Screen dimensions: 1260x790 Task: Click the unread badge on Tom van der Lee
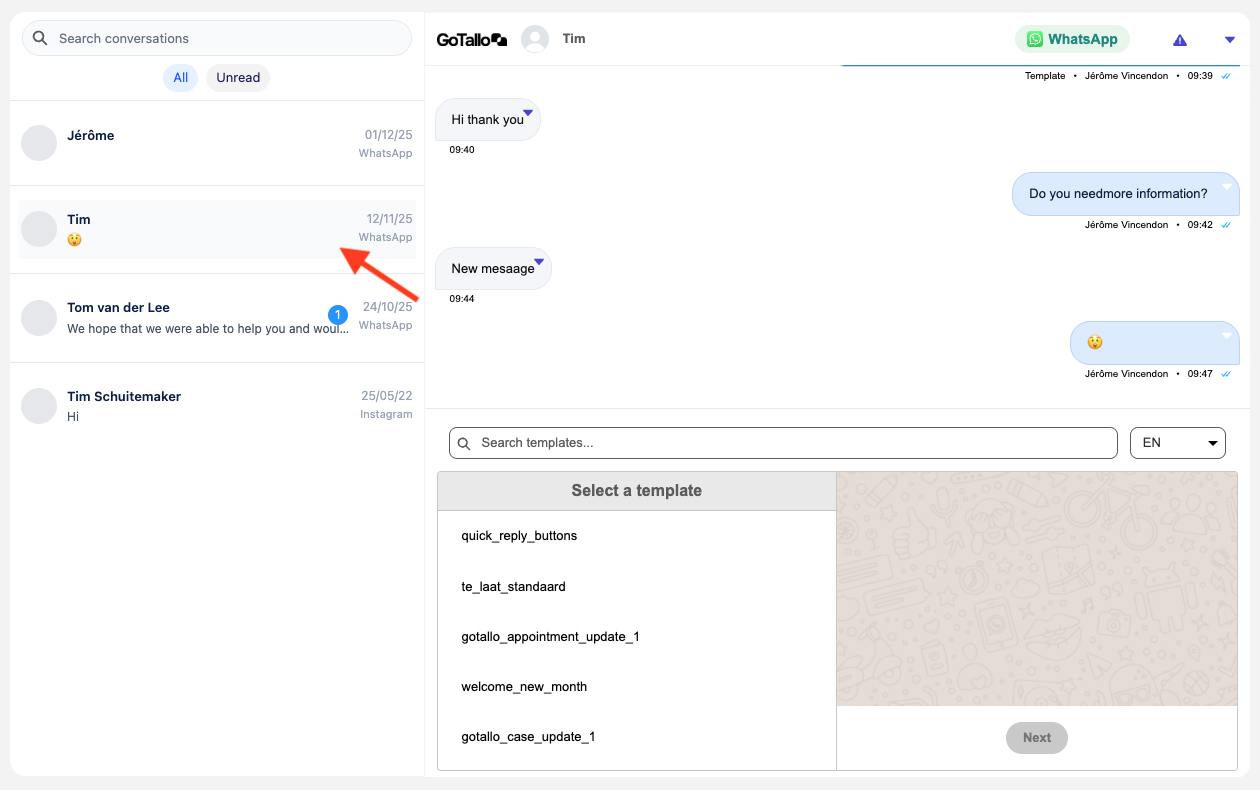(x=338, y=315)
